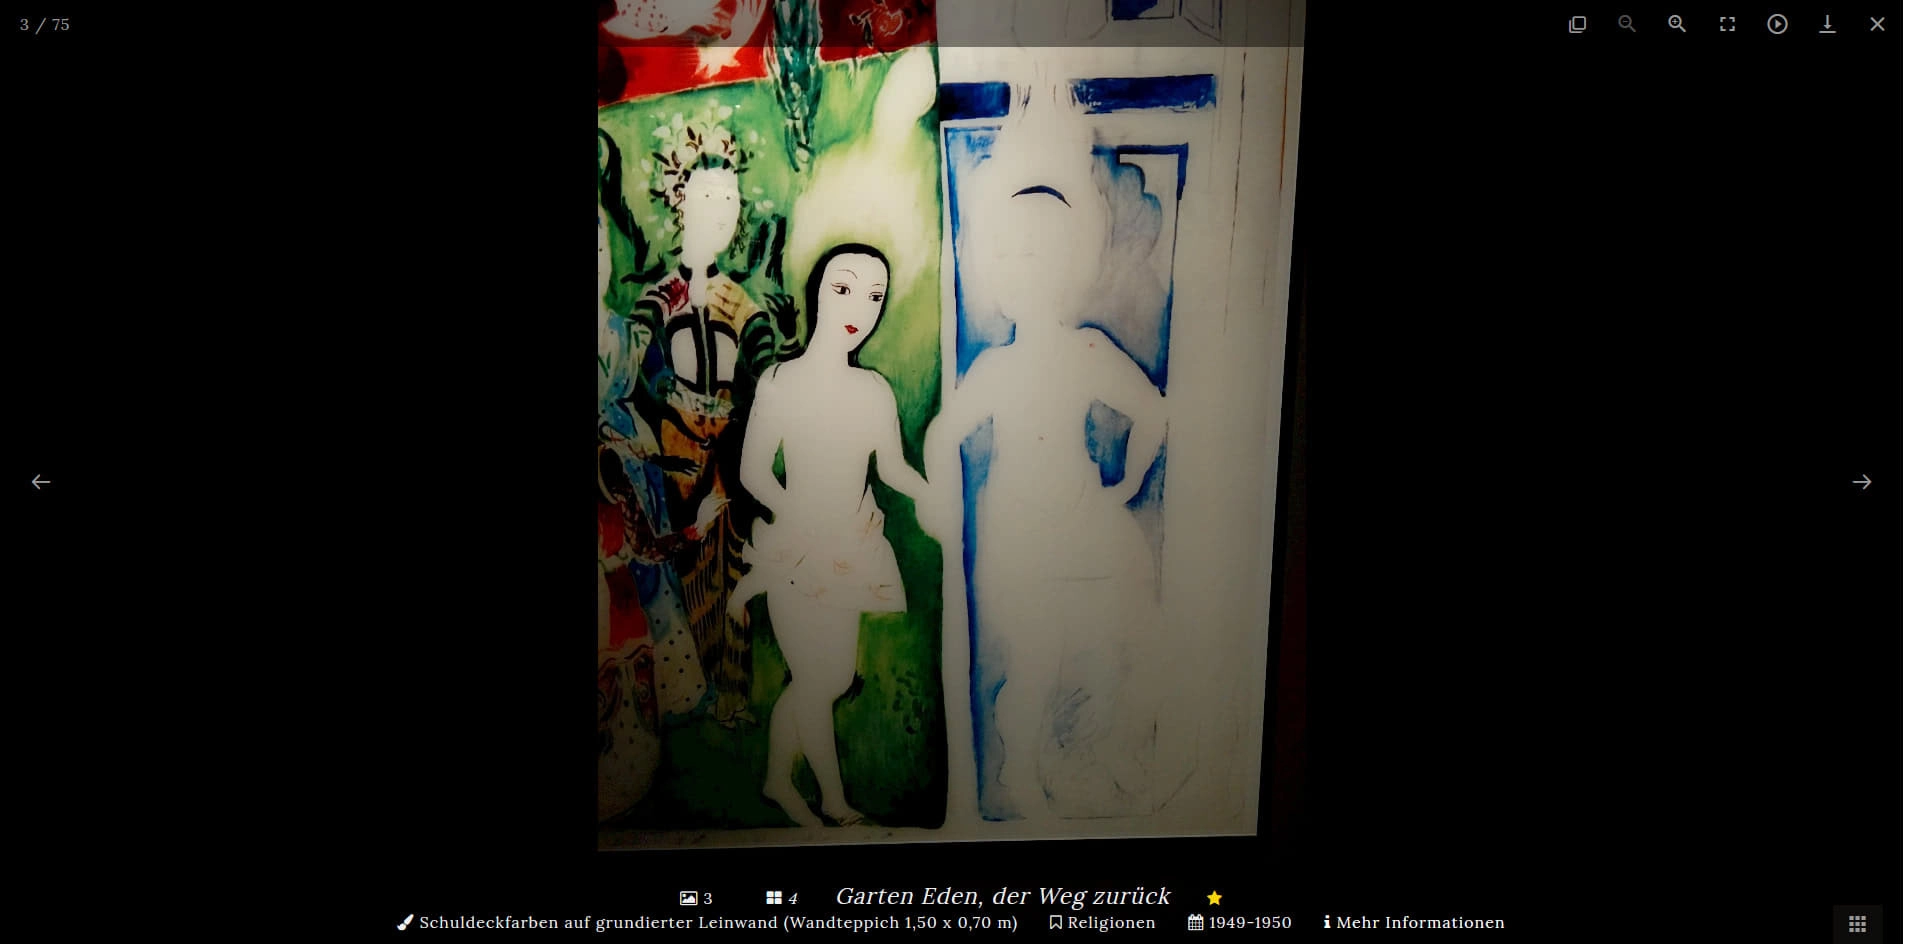Viewport: 1920px width, 944px height.
Task: Start the slideshow autoplay
Action: [1777, 24]
